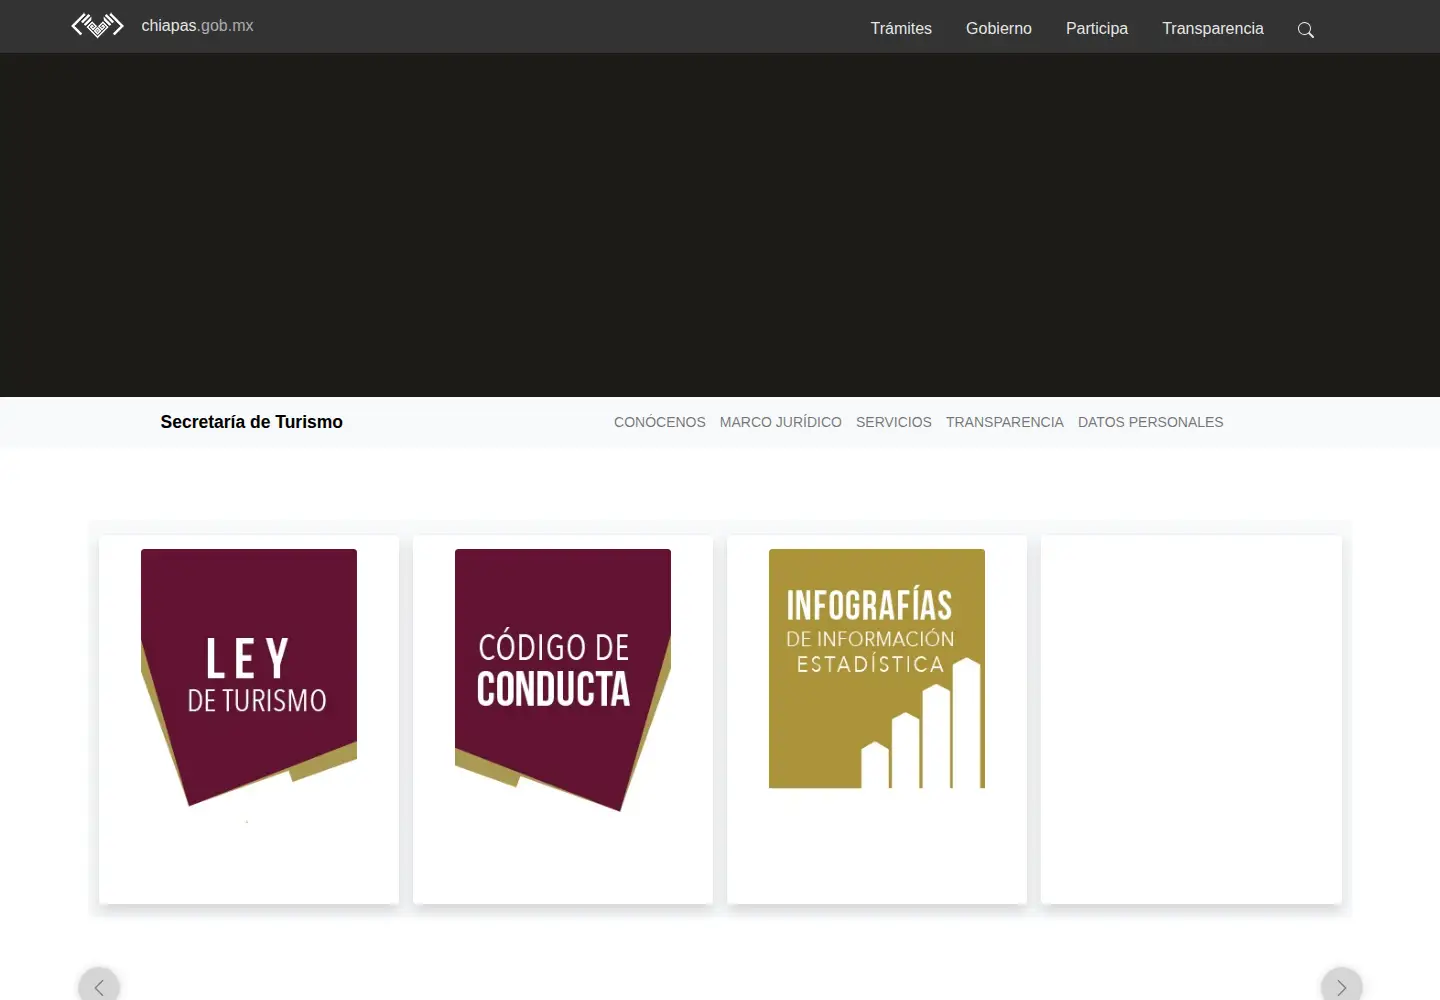Open the search magnifier icon
This screenshot has height=1000, width=1440.
pos(1305,30)
